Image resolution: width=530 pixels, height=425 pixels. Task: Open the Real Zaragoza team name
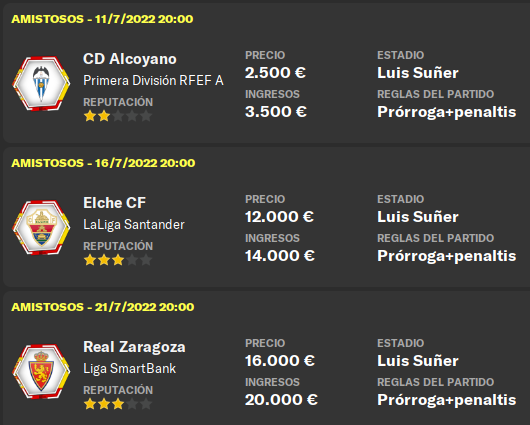click(x=134, y=347)
